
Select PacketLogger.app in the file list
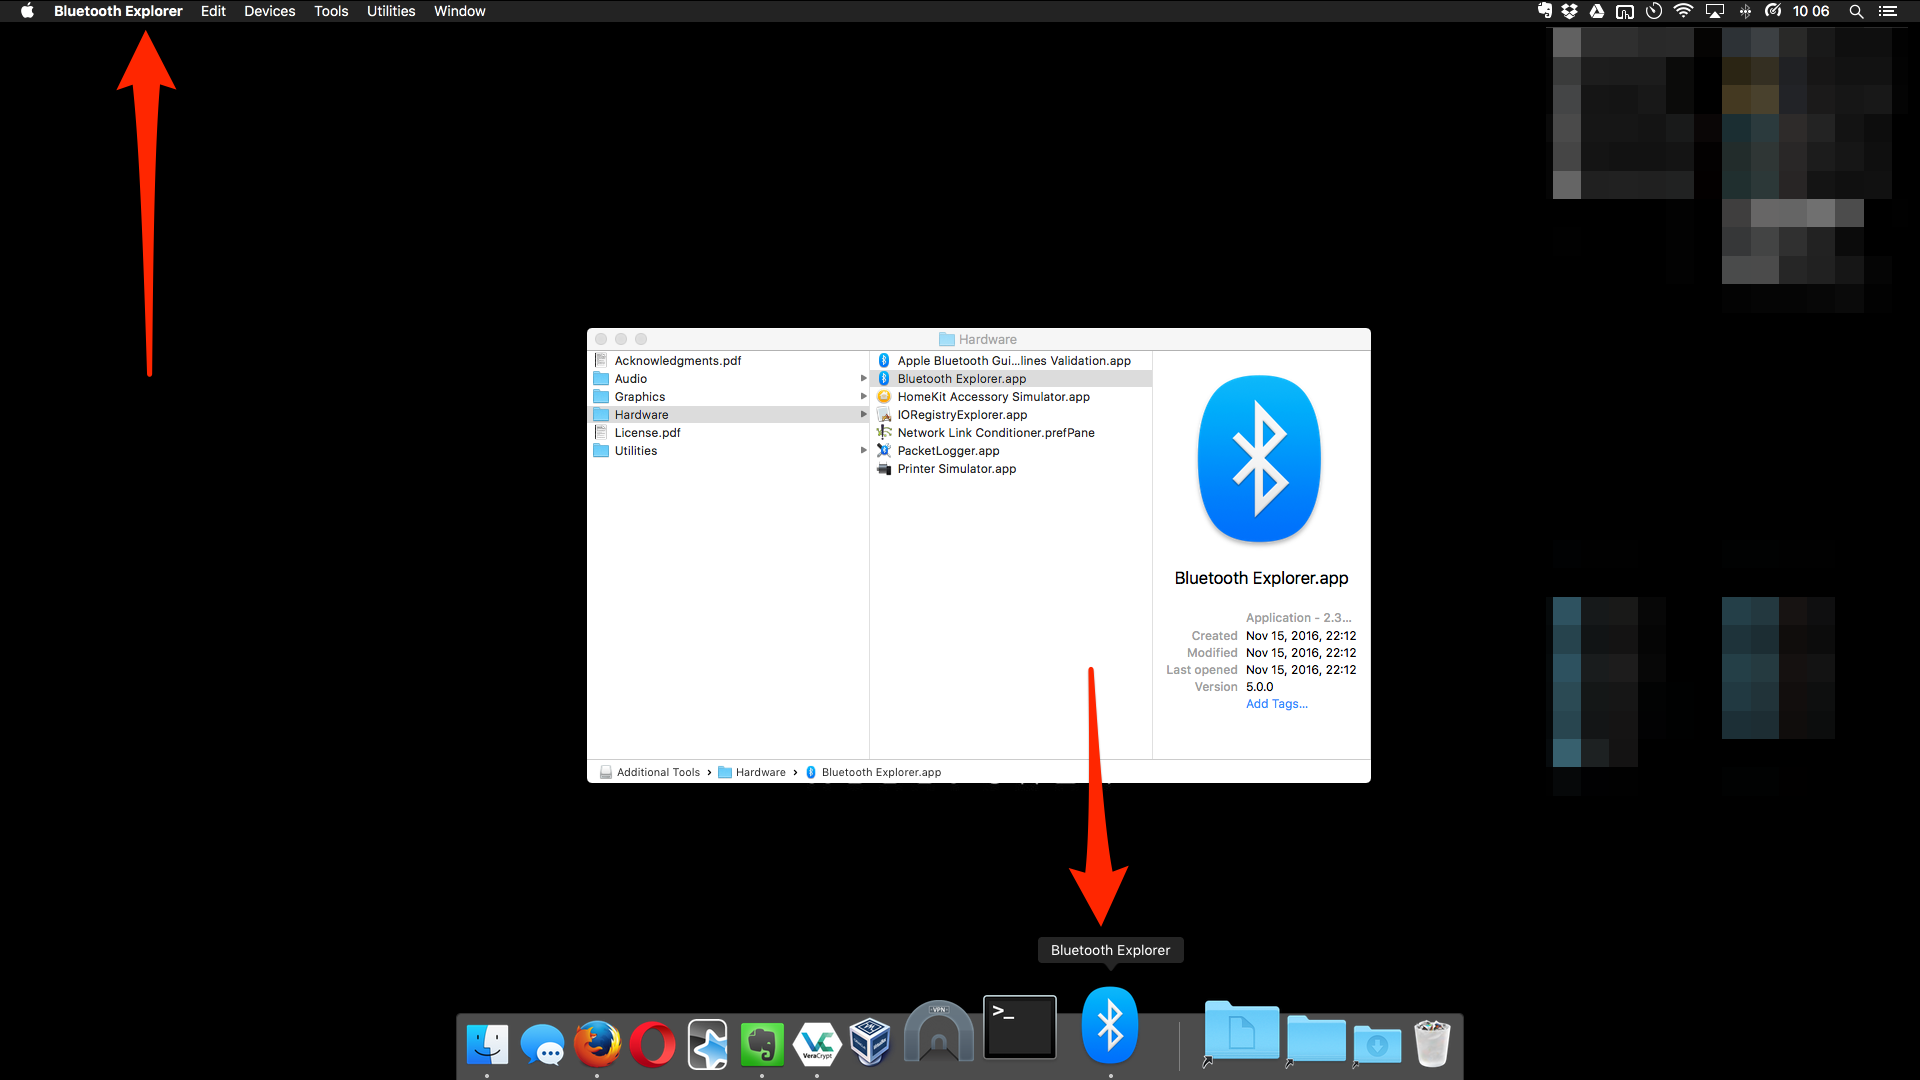coord(947,450)
